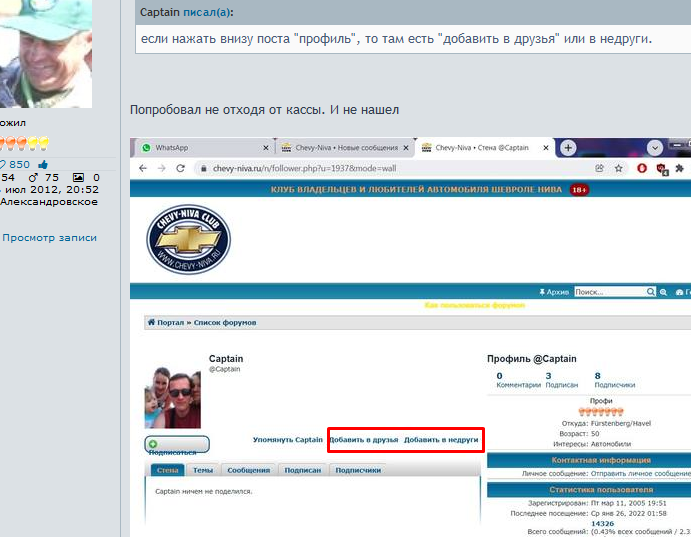This screenshot has width=691, height=537.
Task: Click the gallery picture icon in user stats
Action: (78, 178)
